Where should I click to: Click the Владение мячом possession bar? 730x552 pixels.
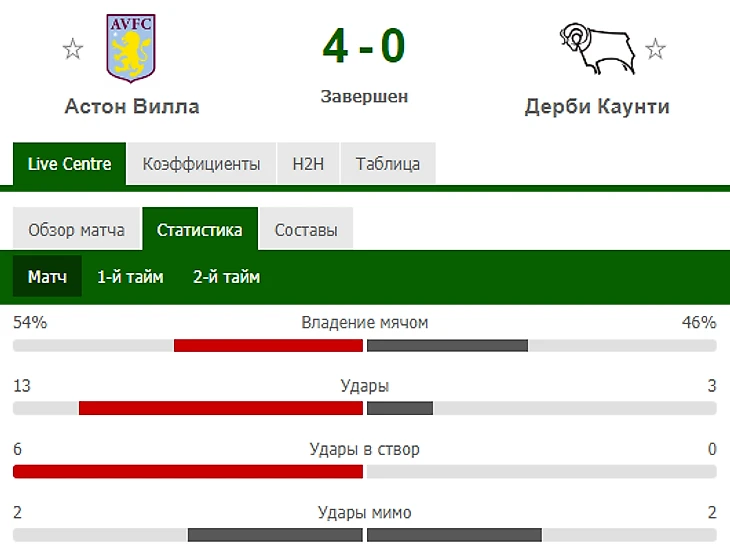(x=364, y=345)
